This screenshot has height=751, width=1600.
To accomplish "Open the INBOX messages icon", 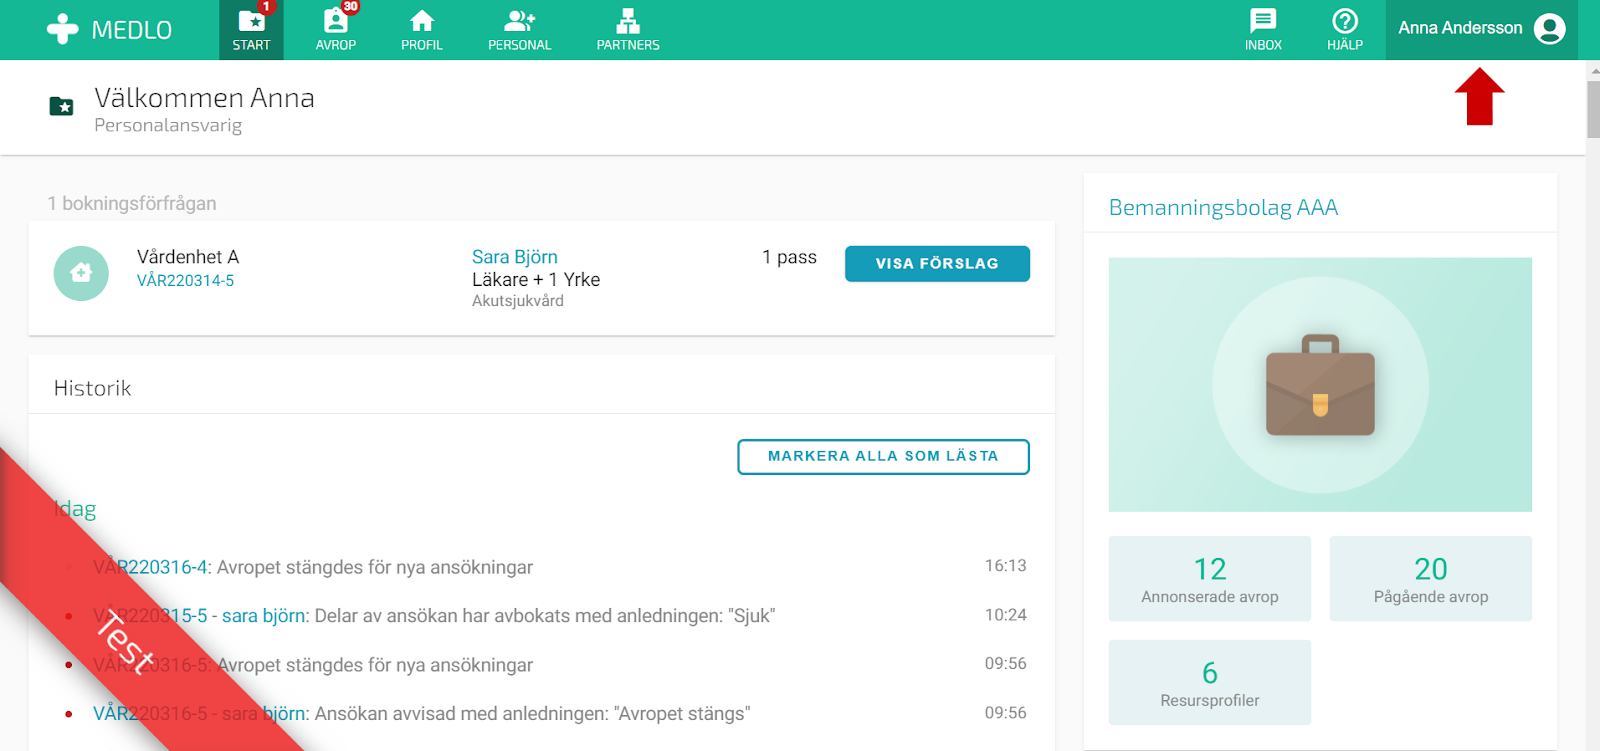I will click(x=1263, y=30).
